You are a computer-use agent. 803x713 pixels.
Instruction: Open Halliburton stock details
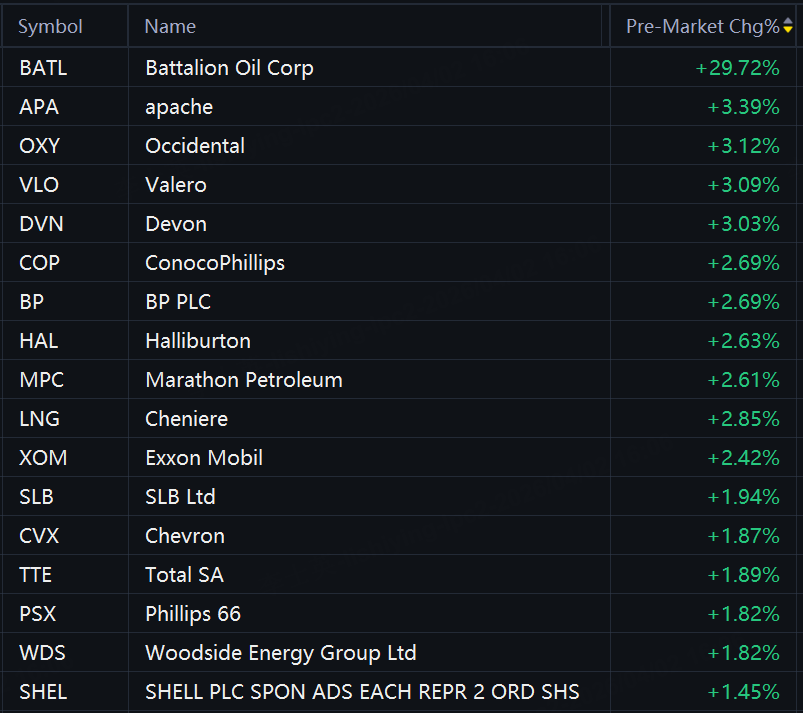pos(198,341)
